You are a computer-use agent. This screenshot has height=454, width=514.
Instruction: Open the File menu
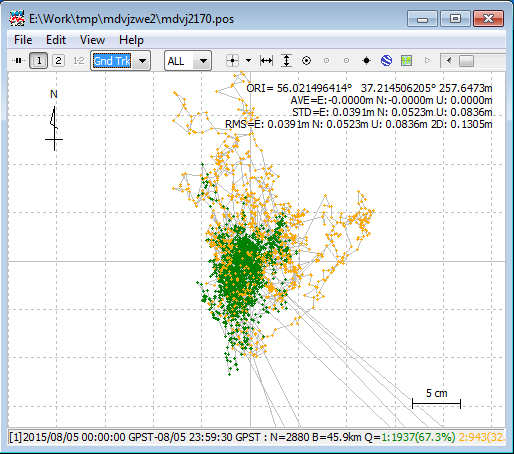click(23, 40)
